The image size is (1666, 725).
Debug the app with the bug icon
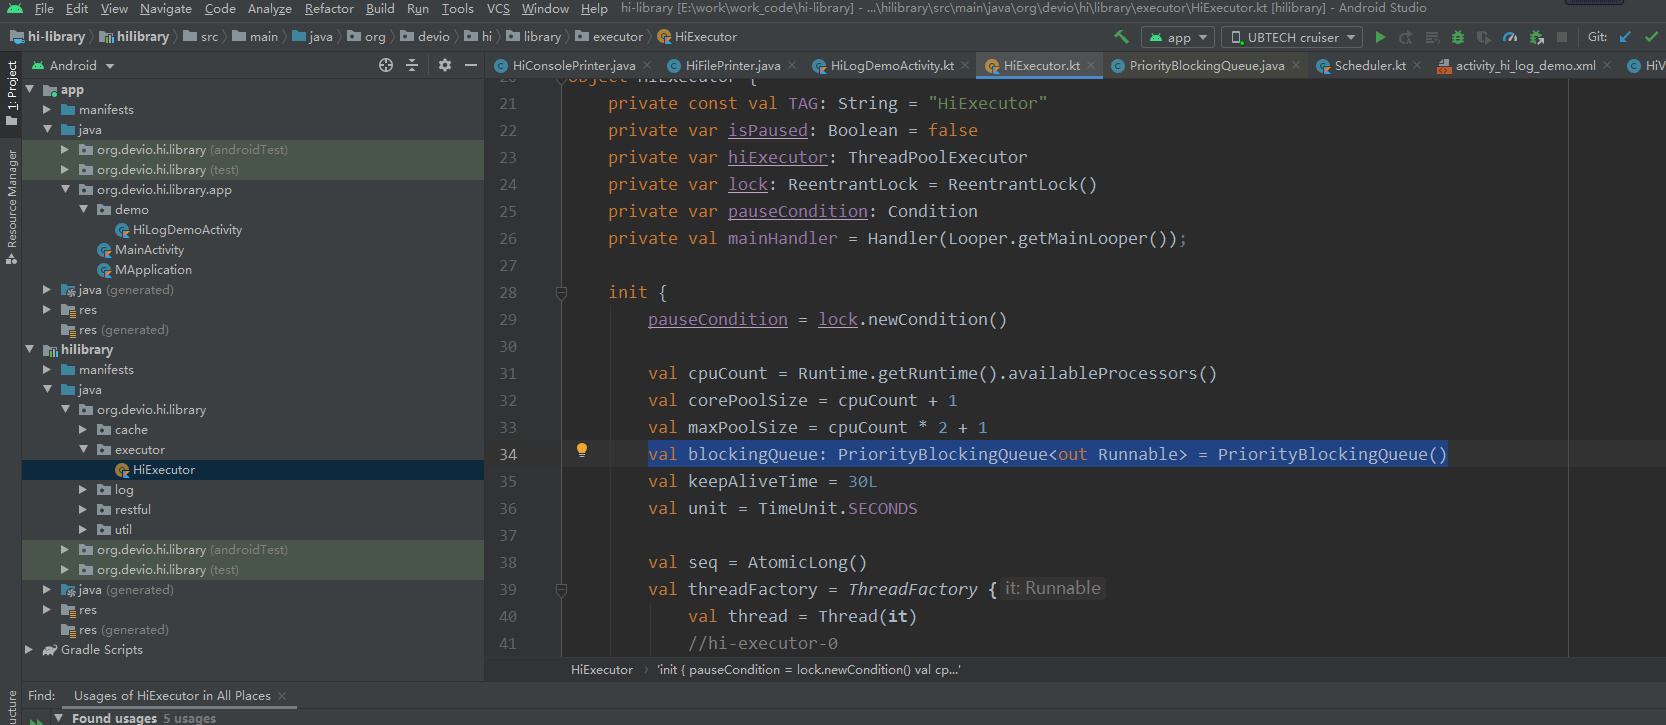point(1458,37)
